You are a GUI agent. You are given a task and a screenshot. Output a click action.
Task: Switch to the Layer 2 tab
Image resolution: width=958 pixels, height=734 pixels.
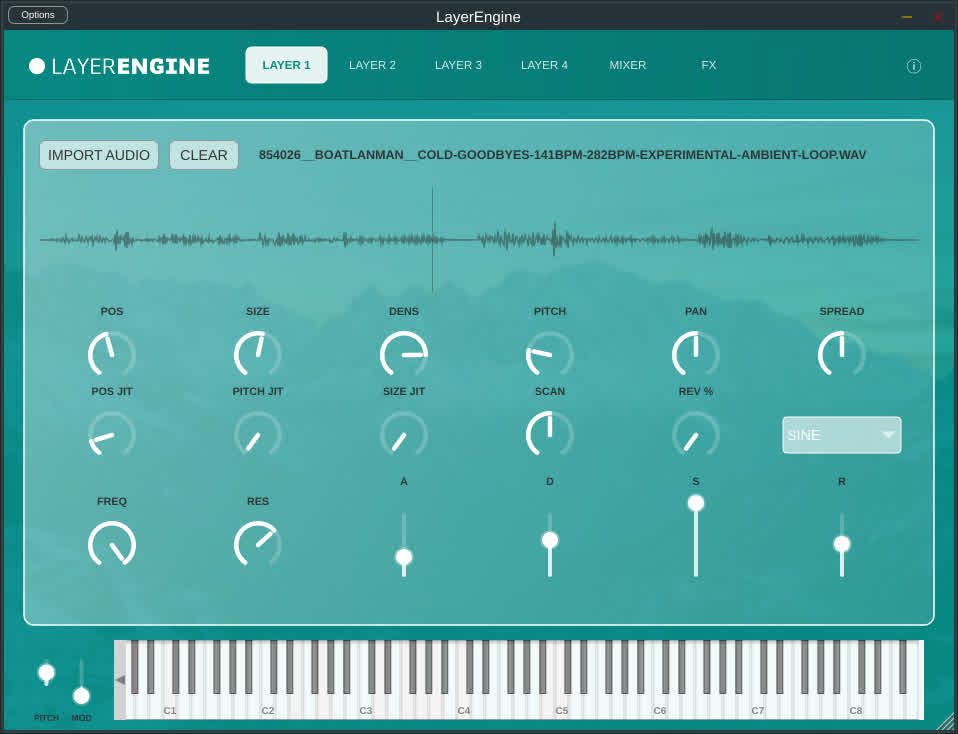(x=372, y=65)
